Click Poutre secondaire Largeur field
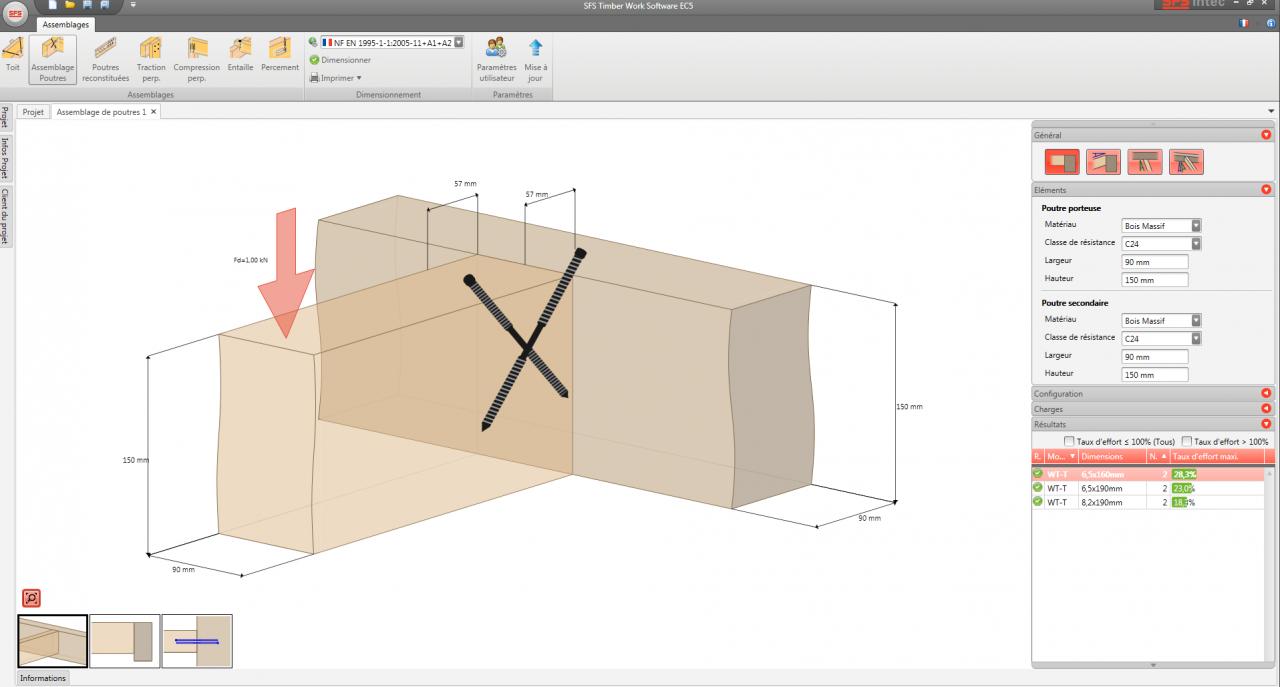The image size is (1280, 687). coord(1155,356)
